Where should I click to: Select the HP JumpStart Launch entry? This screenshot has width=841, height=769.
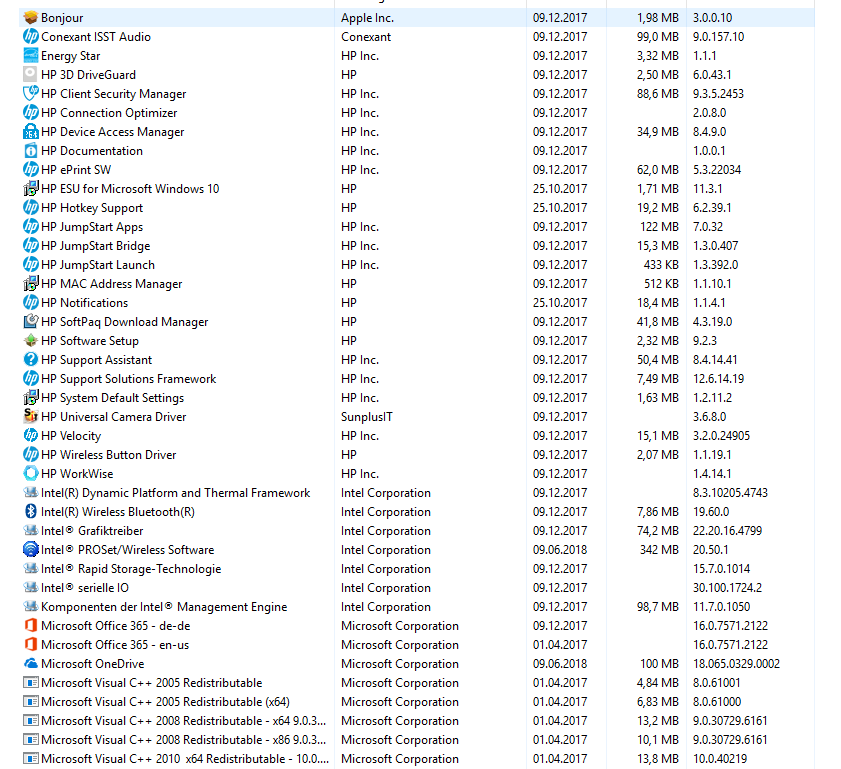pos(417,265)
